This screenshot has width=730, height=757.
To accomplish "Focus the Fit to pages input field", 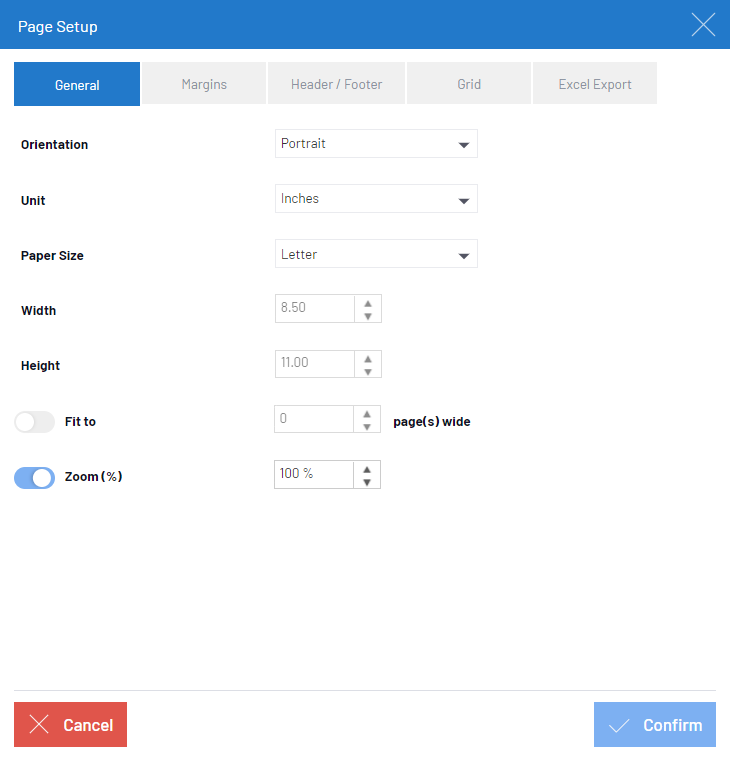I will [x=314, y=419].
